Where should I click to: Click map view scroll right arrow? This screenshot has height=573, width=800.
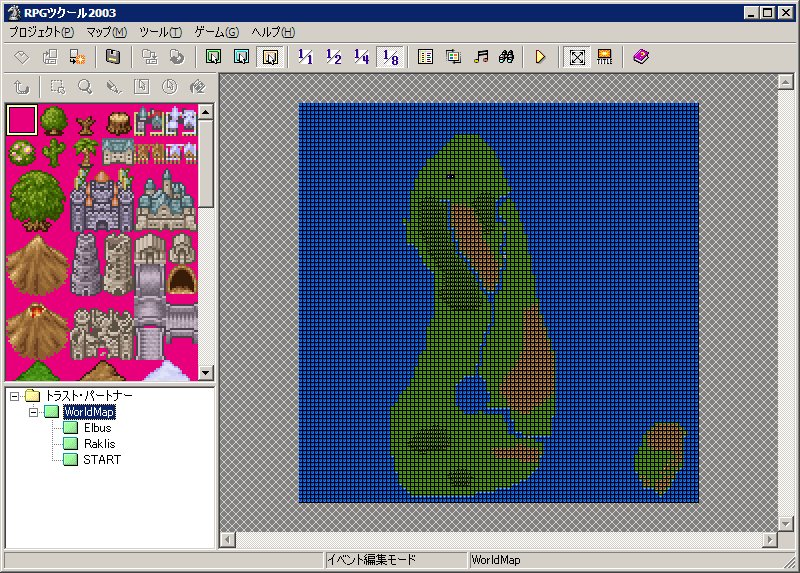coord(769,540)
